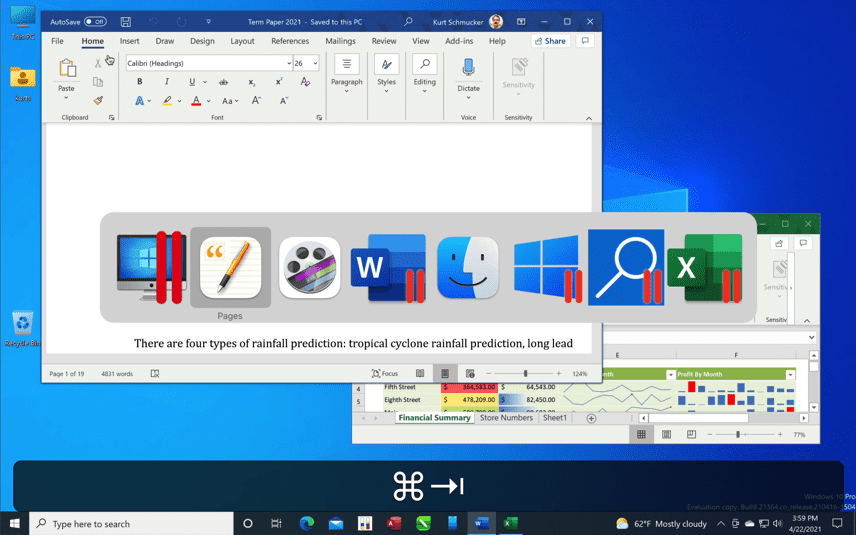This screenshot has width=856, height=535.
Task: Click the Paste clipboard icon
Action: click(67, 68)
